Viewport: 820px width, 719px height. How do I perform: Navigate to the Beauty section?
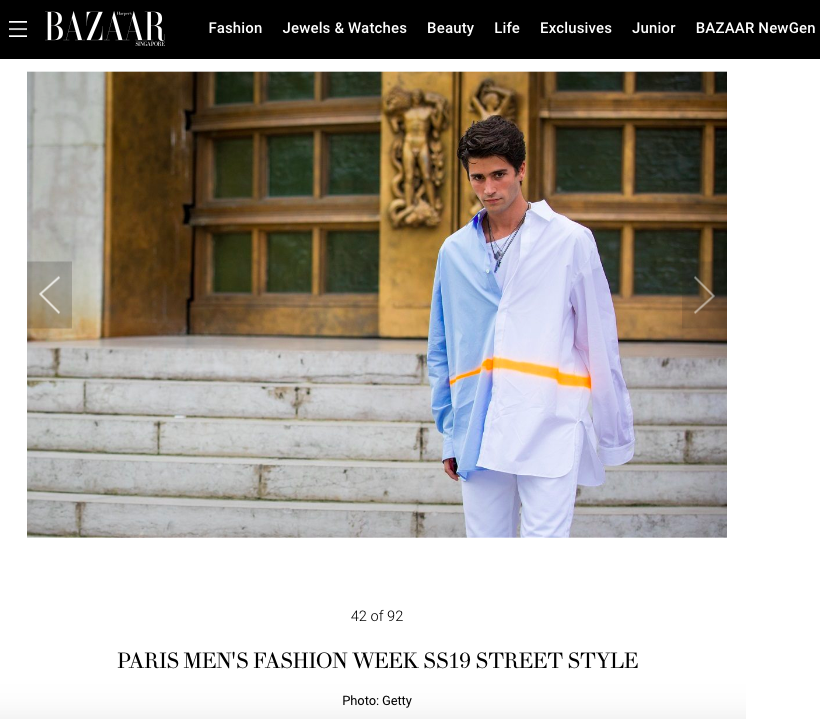tap(450, 28)
